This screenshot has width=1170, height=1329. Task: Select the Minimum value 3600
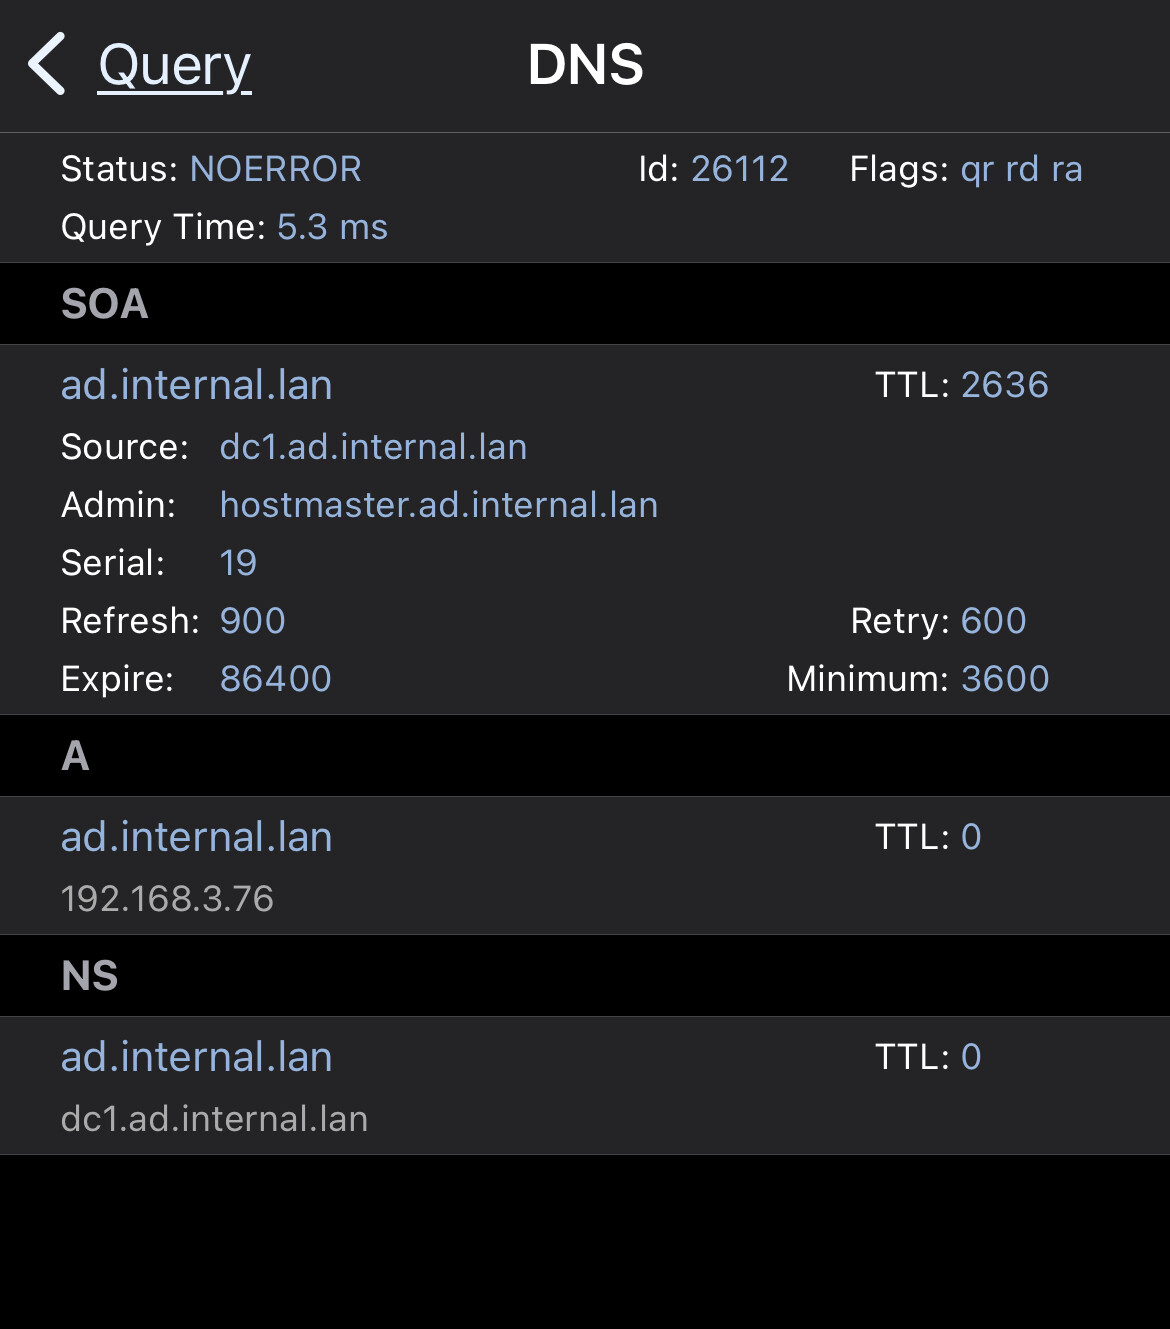pos(1004,679)
